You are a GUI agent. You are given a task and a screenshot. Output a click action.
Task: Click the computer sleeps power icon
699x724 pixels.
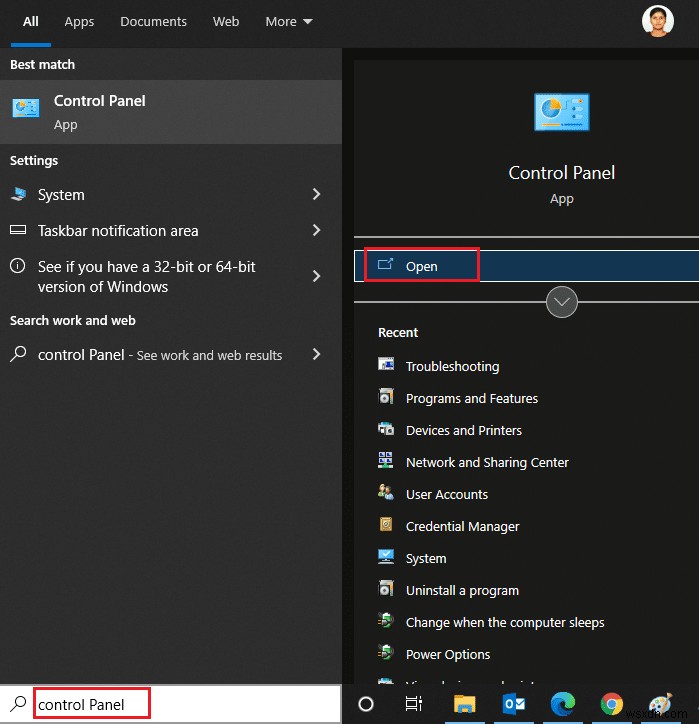click(x=386, y=621)
